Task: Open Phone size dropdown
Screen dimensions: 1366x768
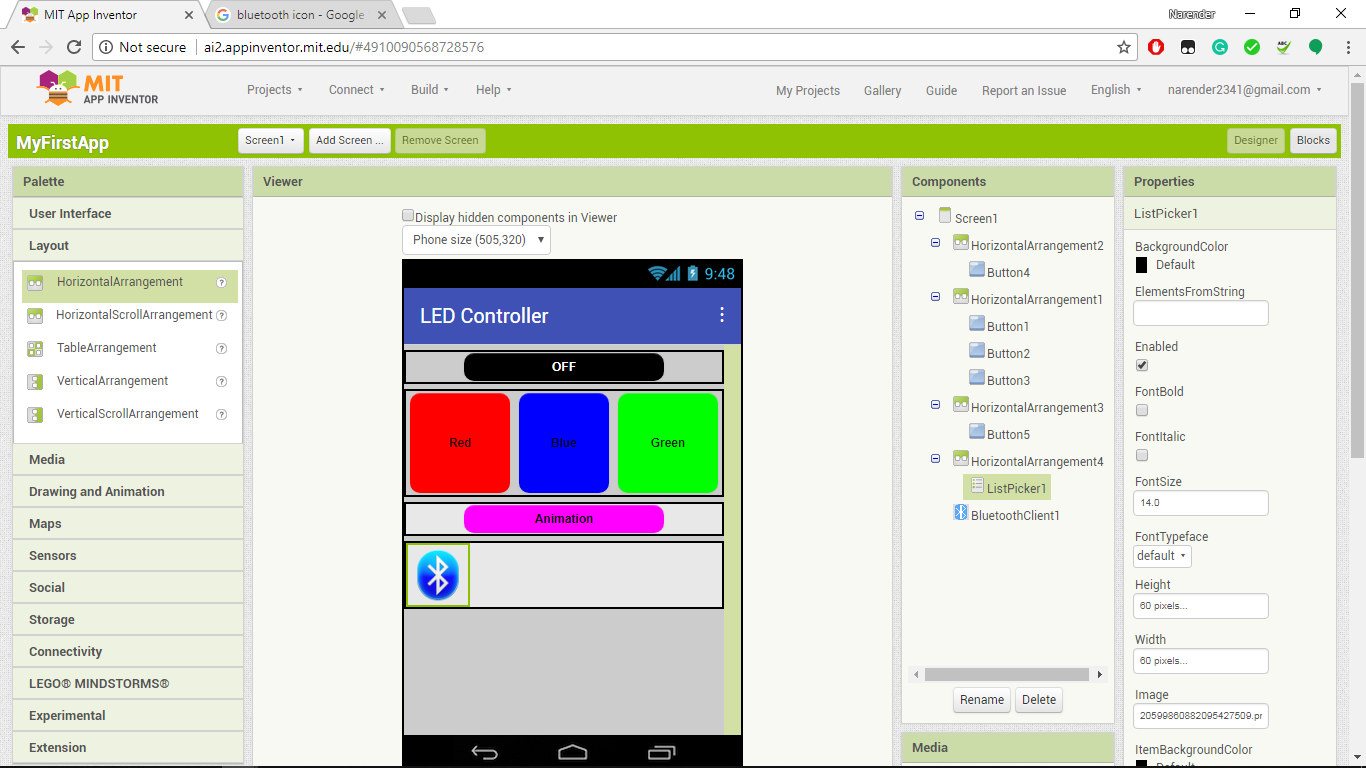Action: (476, 240)
